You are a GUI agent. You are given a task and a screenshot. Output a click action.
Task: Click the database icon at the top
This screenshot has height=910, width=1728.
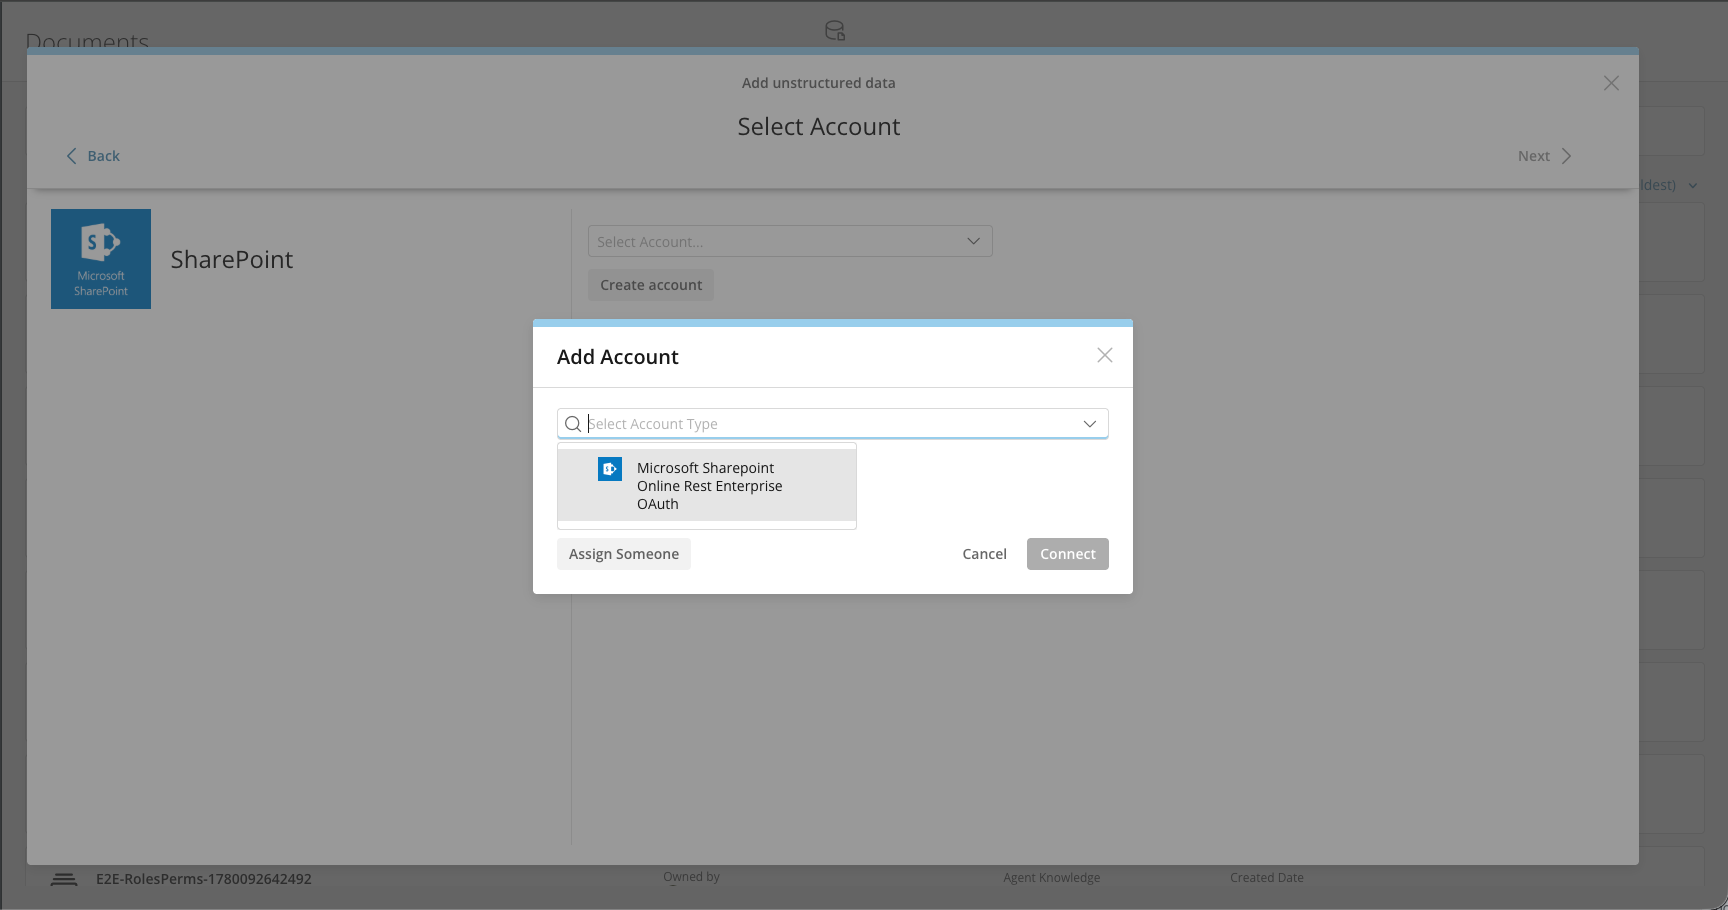coord(835,31)
